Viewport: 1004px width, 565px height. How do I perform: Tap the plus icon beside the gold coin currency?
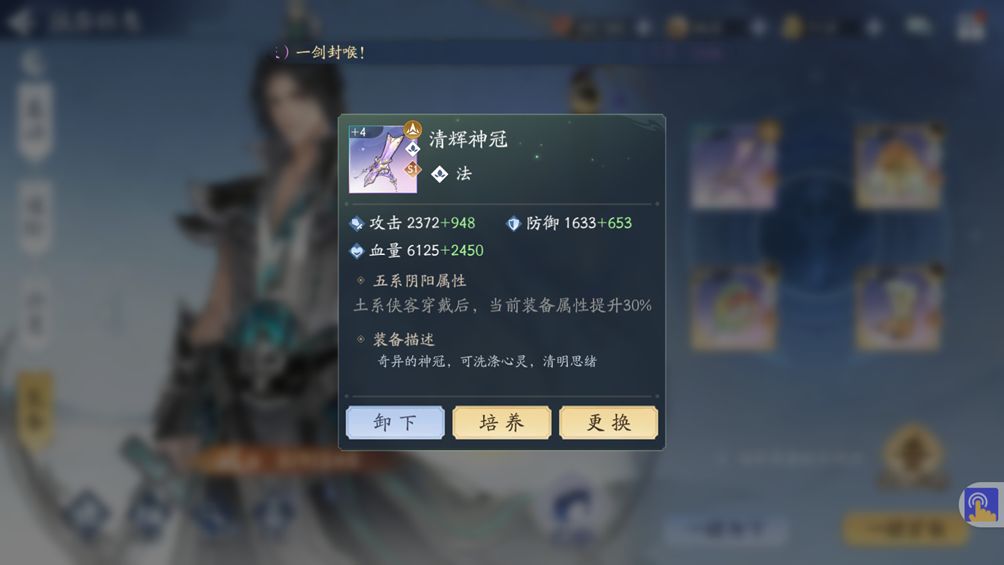pos(758,27)
